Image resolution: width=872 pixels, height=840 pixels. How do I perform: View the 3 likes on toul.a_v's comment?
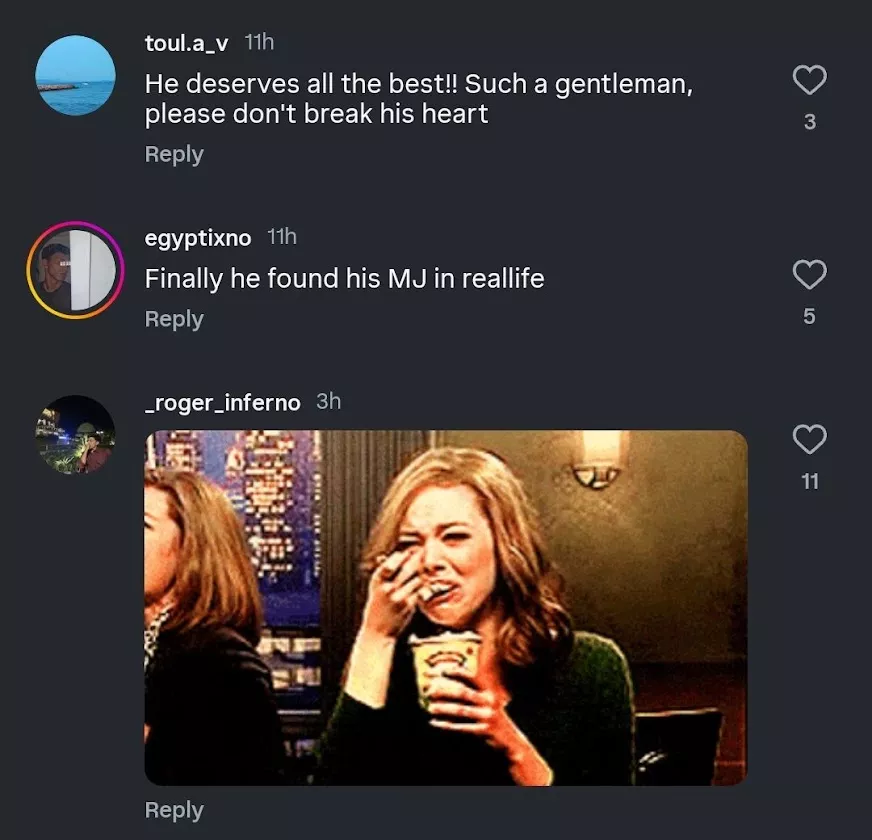(809, 122)
